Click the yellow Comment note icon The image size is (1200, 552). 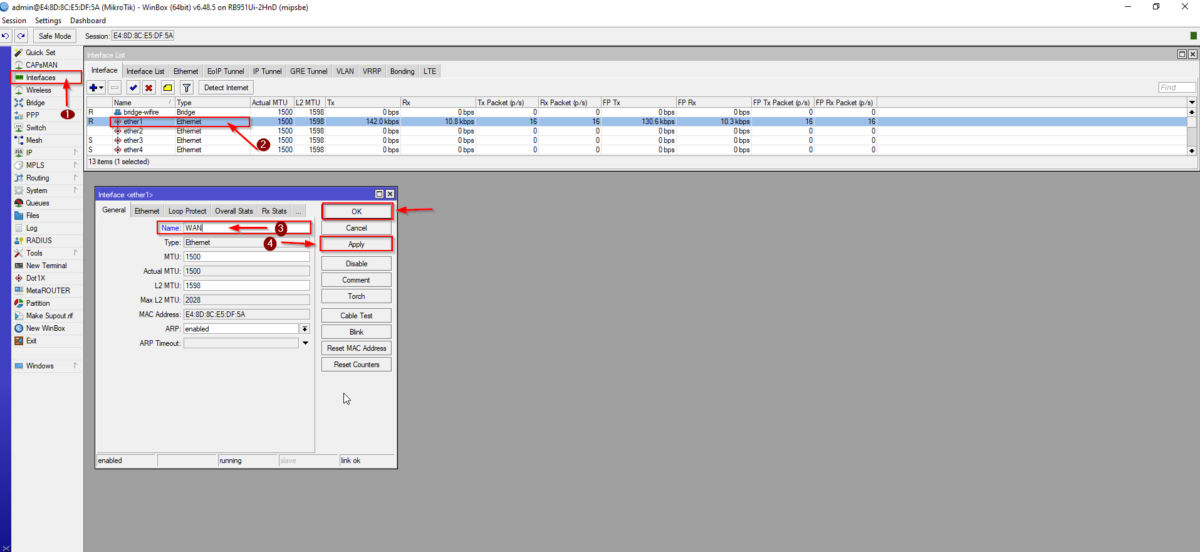click(167, 88)
